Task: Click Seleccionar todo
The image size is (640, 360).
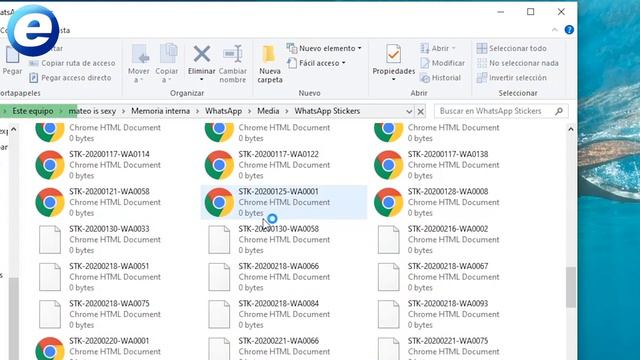Action: click(511, 48)
